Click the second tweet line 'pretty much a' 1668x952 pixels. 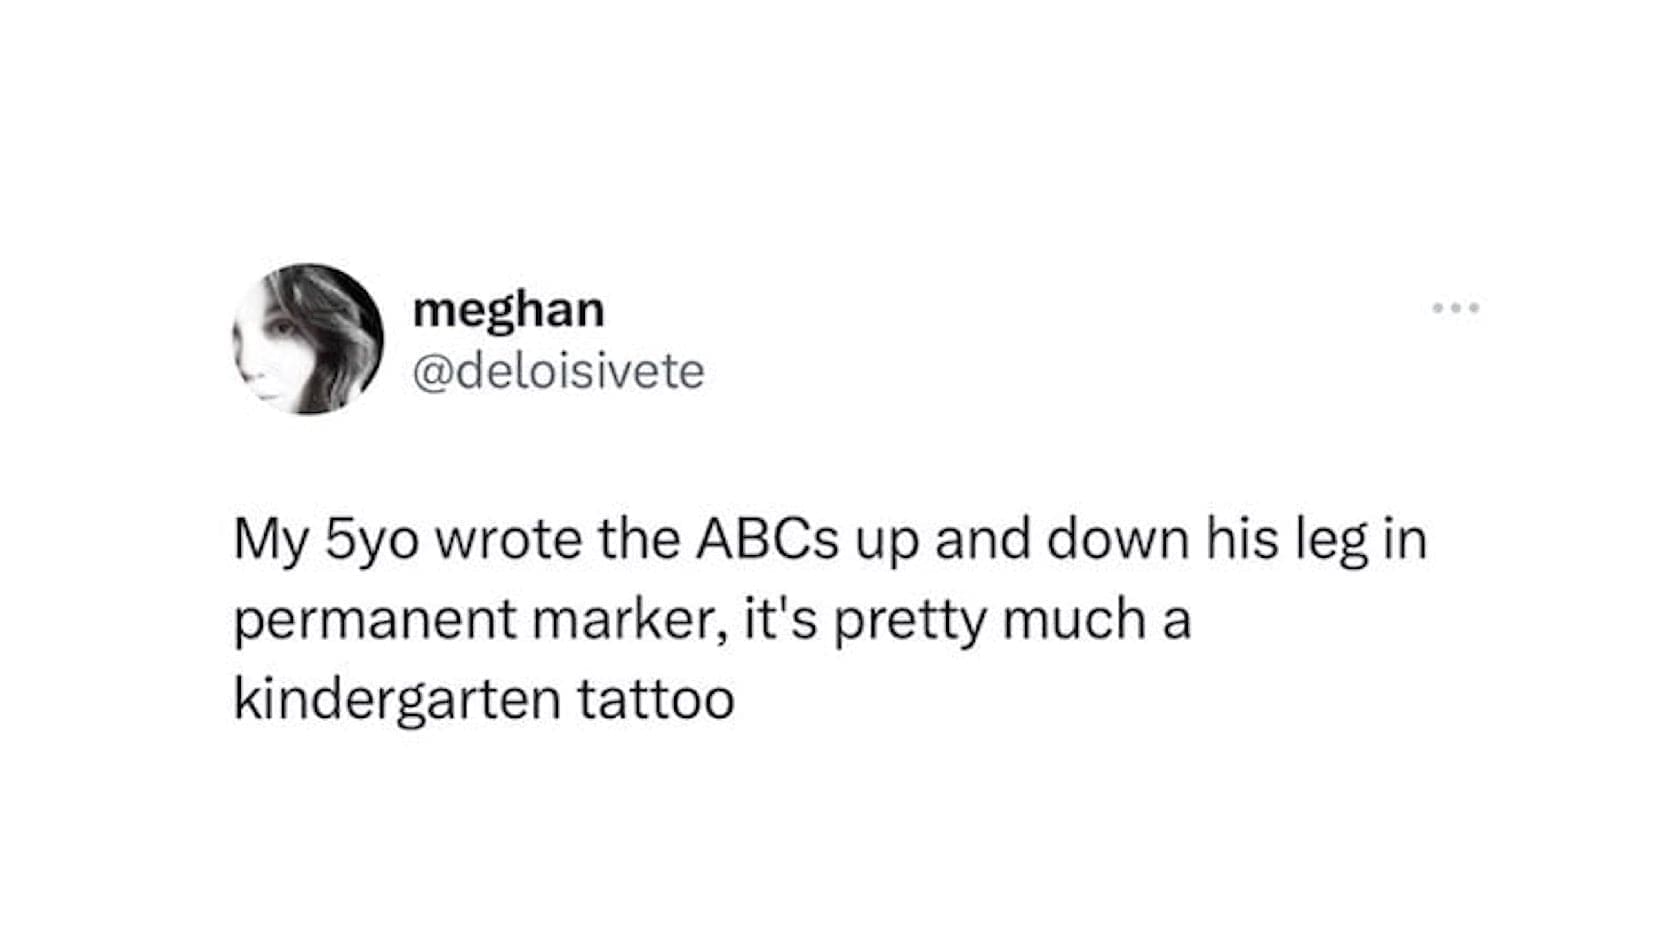pyautogui.click(x=1012, y=623)
